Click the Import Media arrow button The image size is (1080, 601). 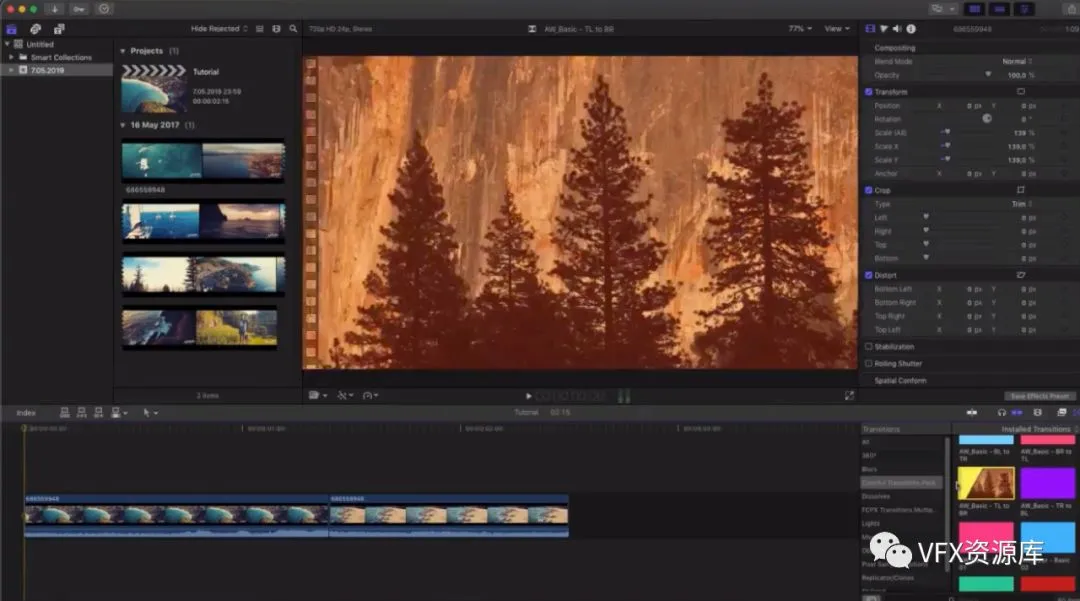54,9
